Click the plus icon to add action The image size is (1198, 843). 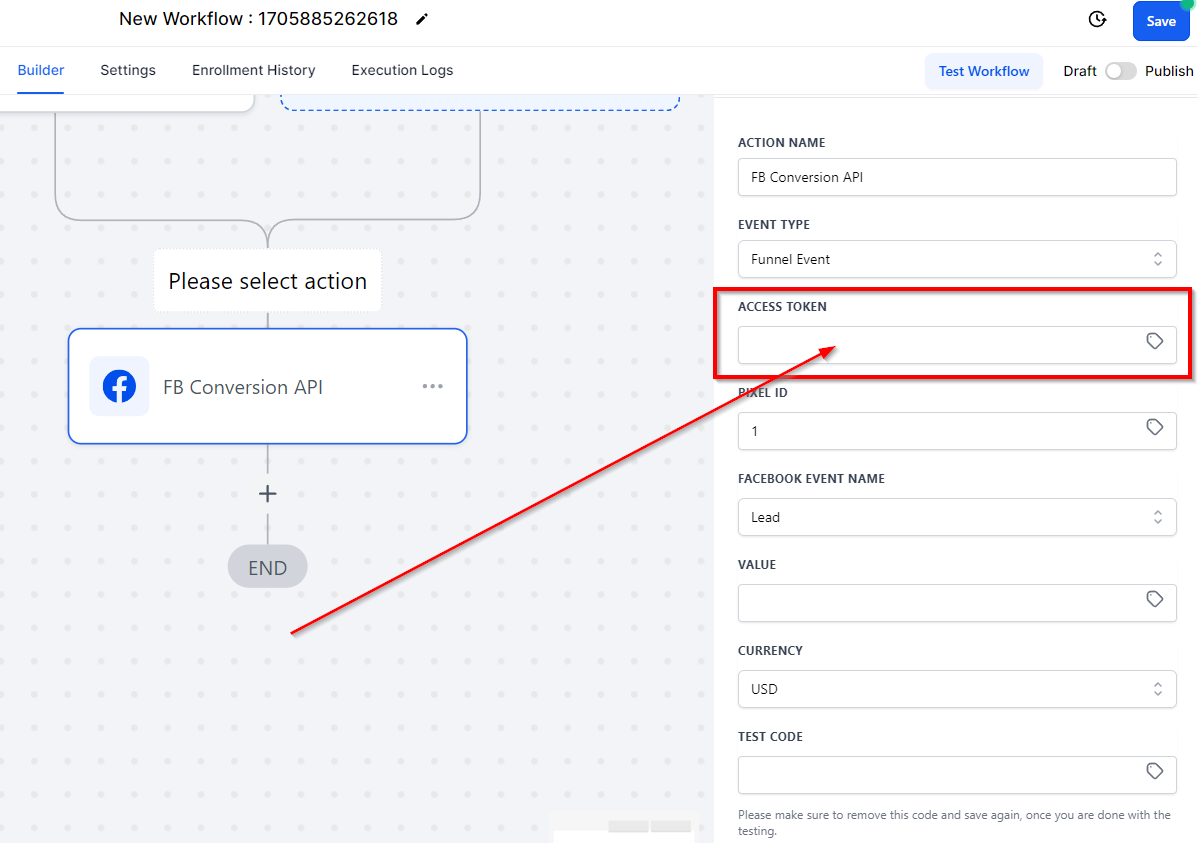pos(267,493)
